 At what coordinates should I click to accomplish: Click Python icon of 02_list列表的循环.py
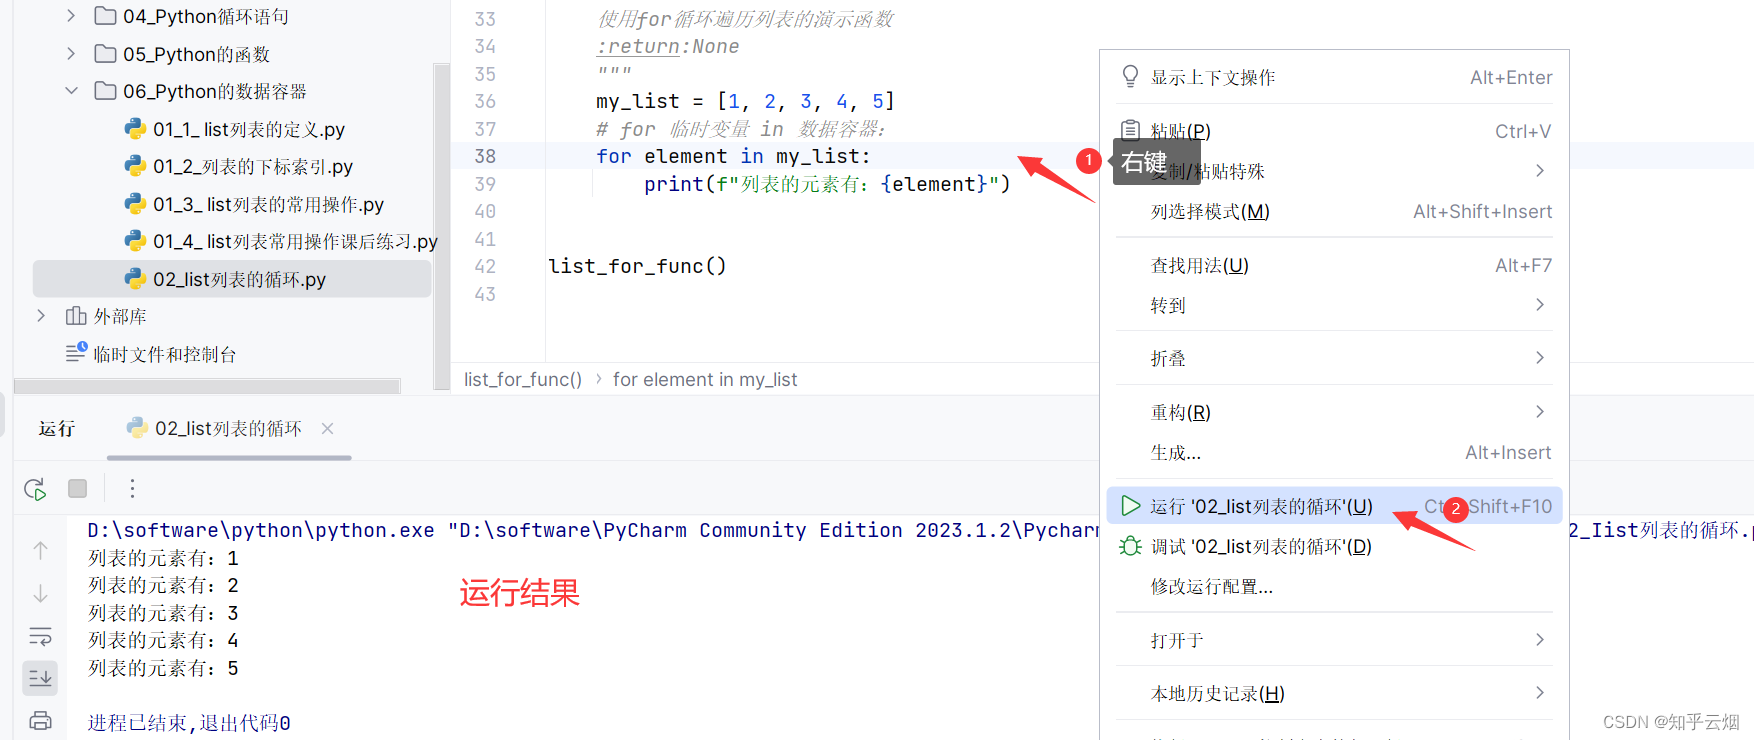[x=135, y=279]
